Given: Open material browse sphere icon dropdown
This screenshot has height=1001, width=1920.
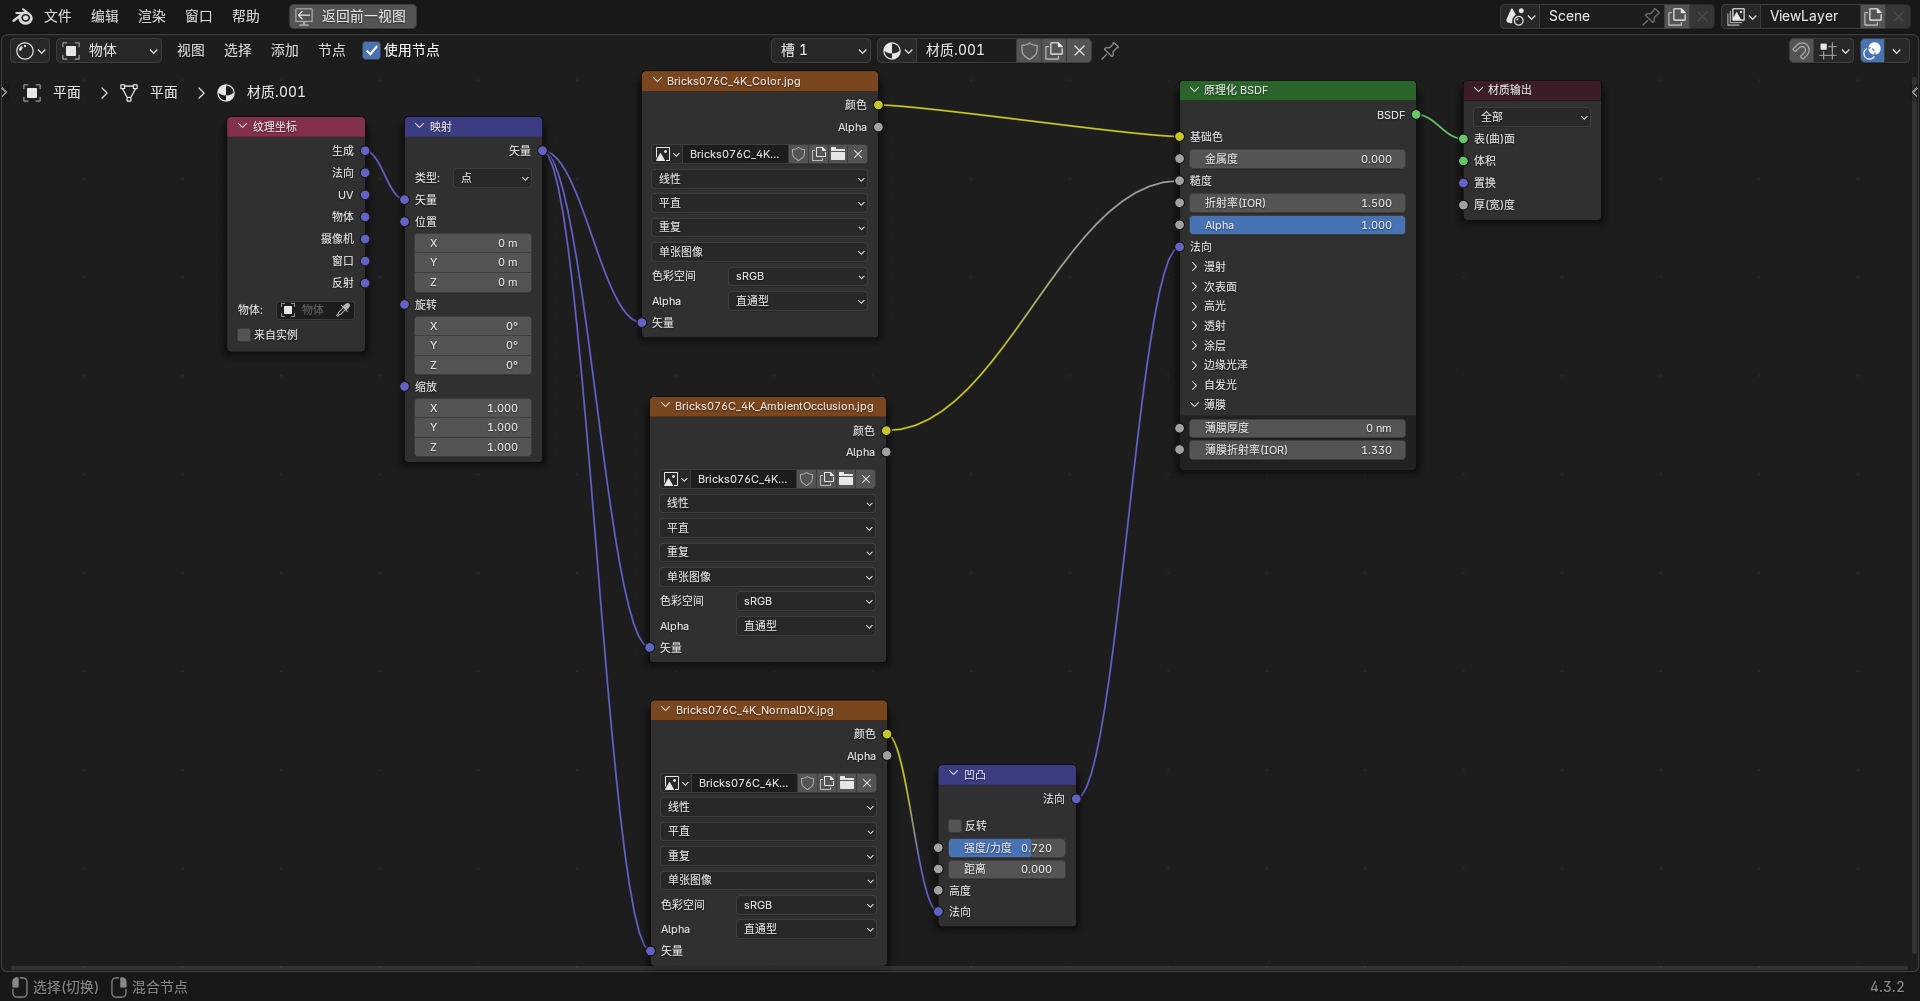Looking at the screenshot, I should click(x=897, y=51).
